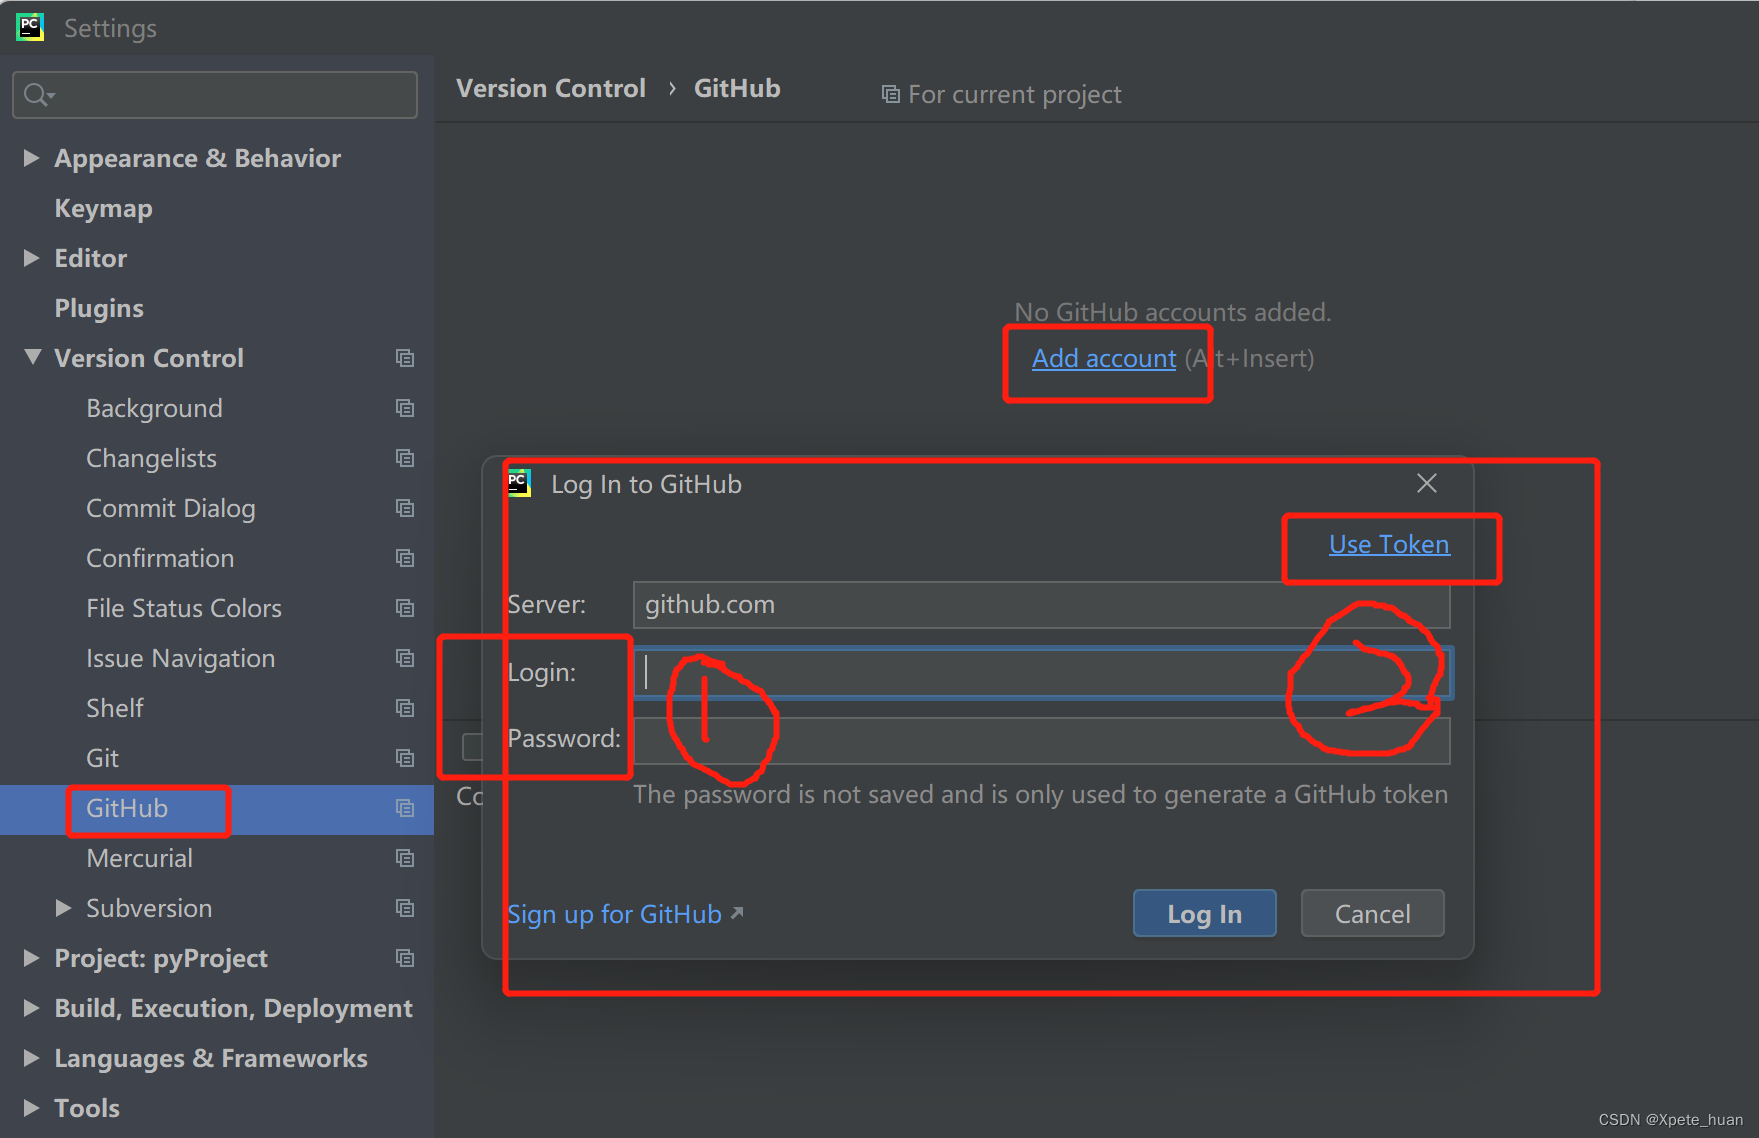Expand Build, Execution, Deployment section
The height and width of the screenshot is (1138, 1759).
click(x=32, y=1008)
